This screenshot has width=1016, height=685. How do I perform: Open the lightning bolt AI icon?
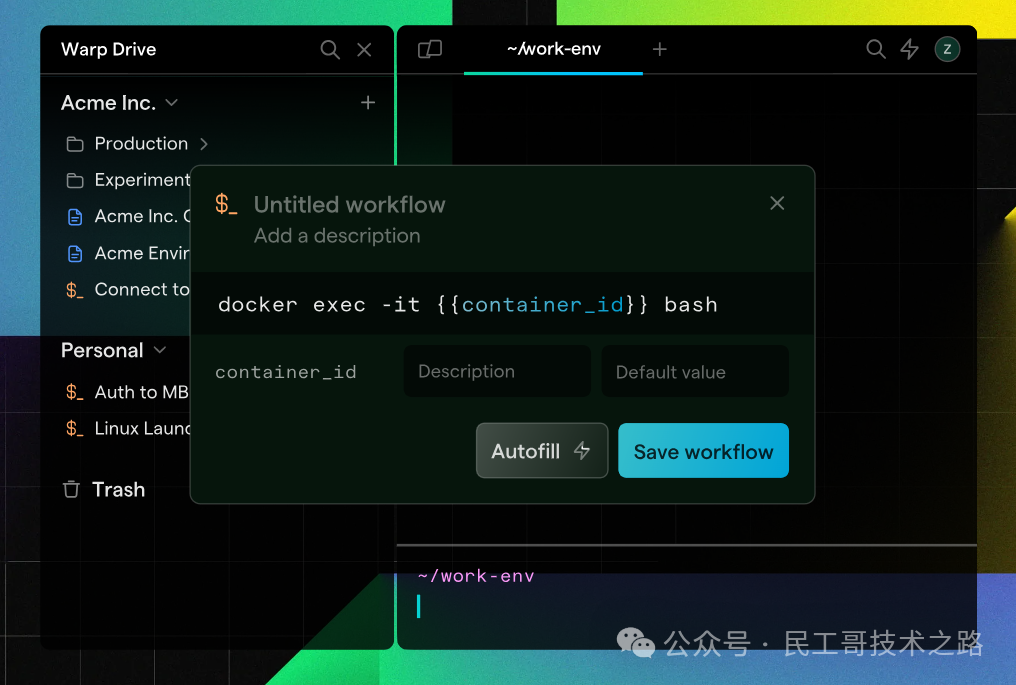[x=910, y=49]
